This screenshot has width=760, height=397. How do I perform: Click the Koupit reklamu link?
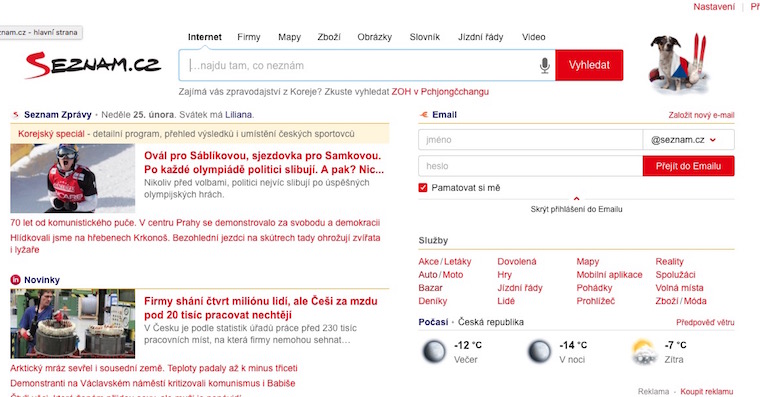click(707, 391)
